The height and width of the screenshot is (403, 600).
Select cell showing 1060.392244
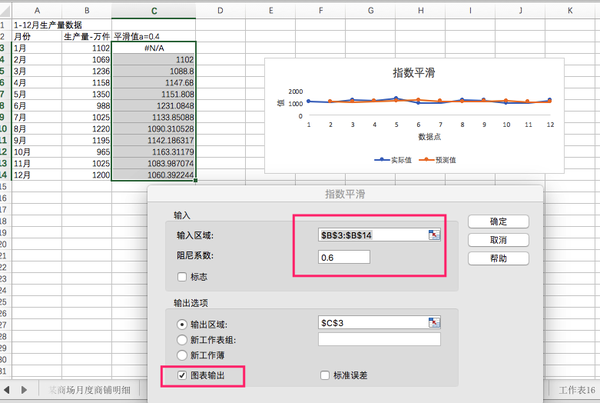tap(154, 175)
